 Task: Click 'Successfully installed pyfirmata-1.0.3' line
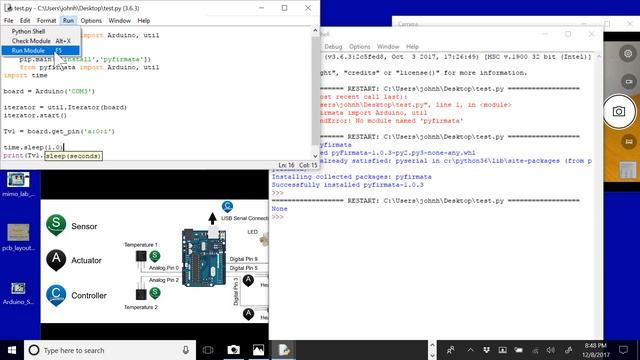(348, 185)
